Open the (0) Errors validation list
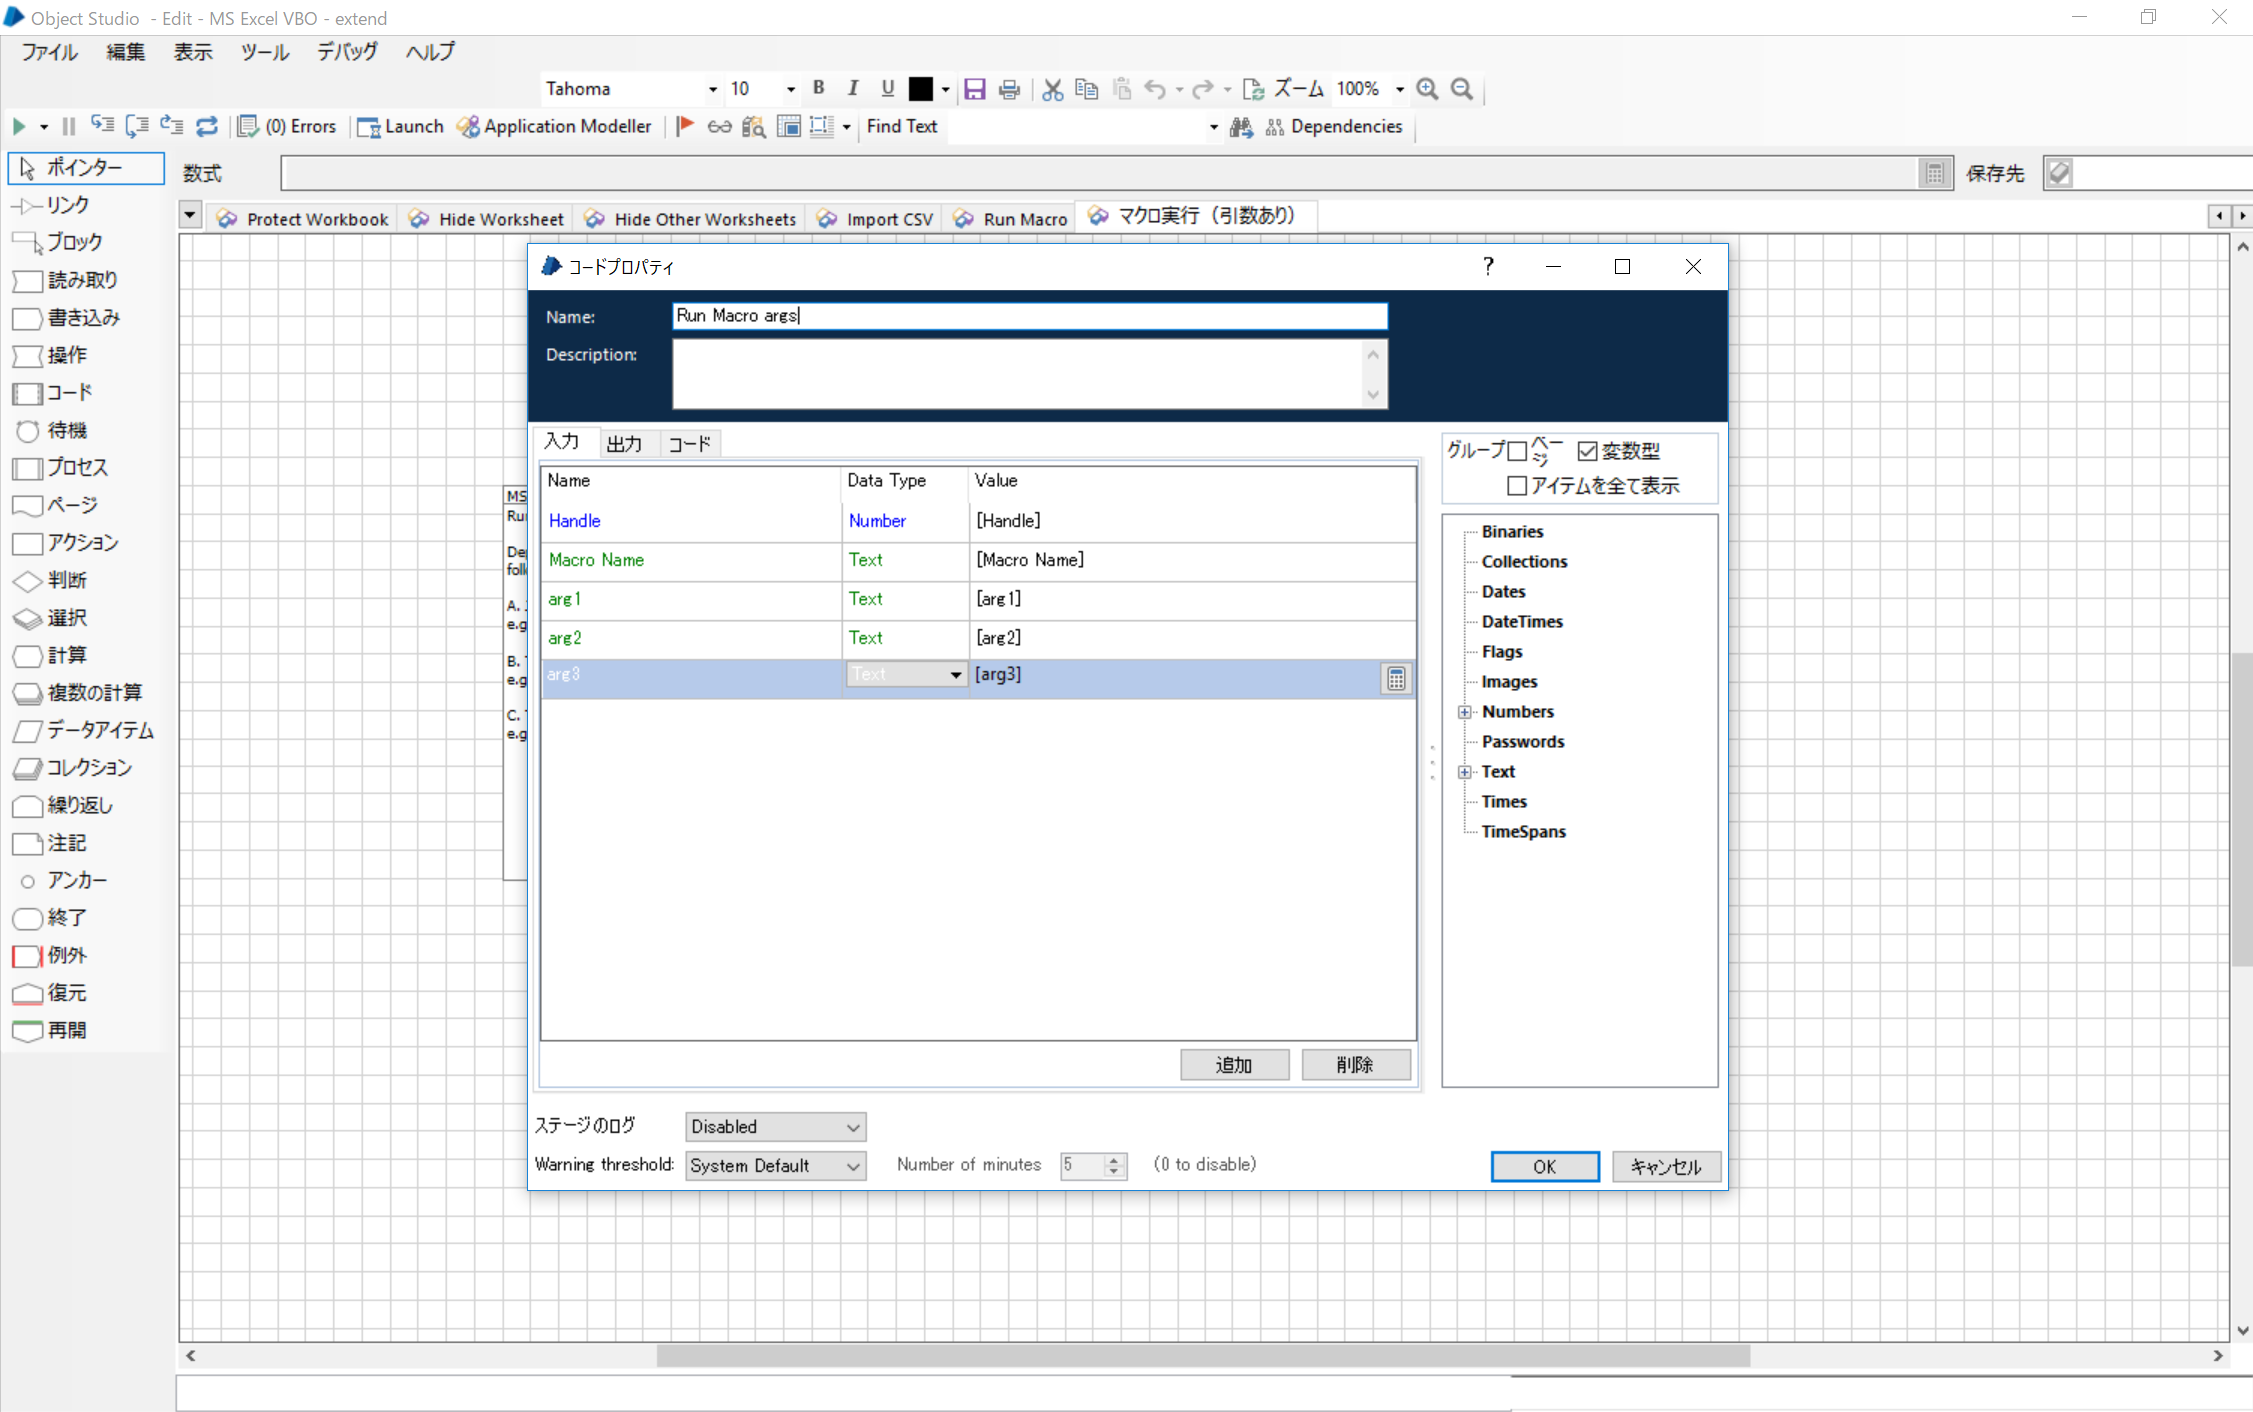 (287, 126)
